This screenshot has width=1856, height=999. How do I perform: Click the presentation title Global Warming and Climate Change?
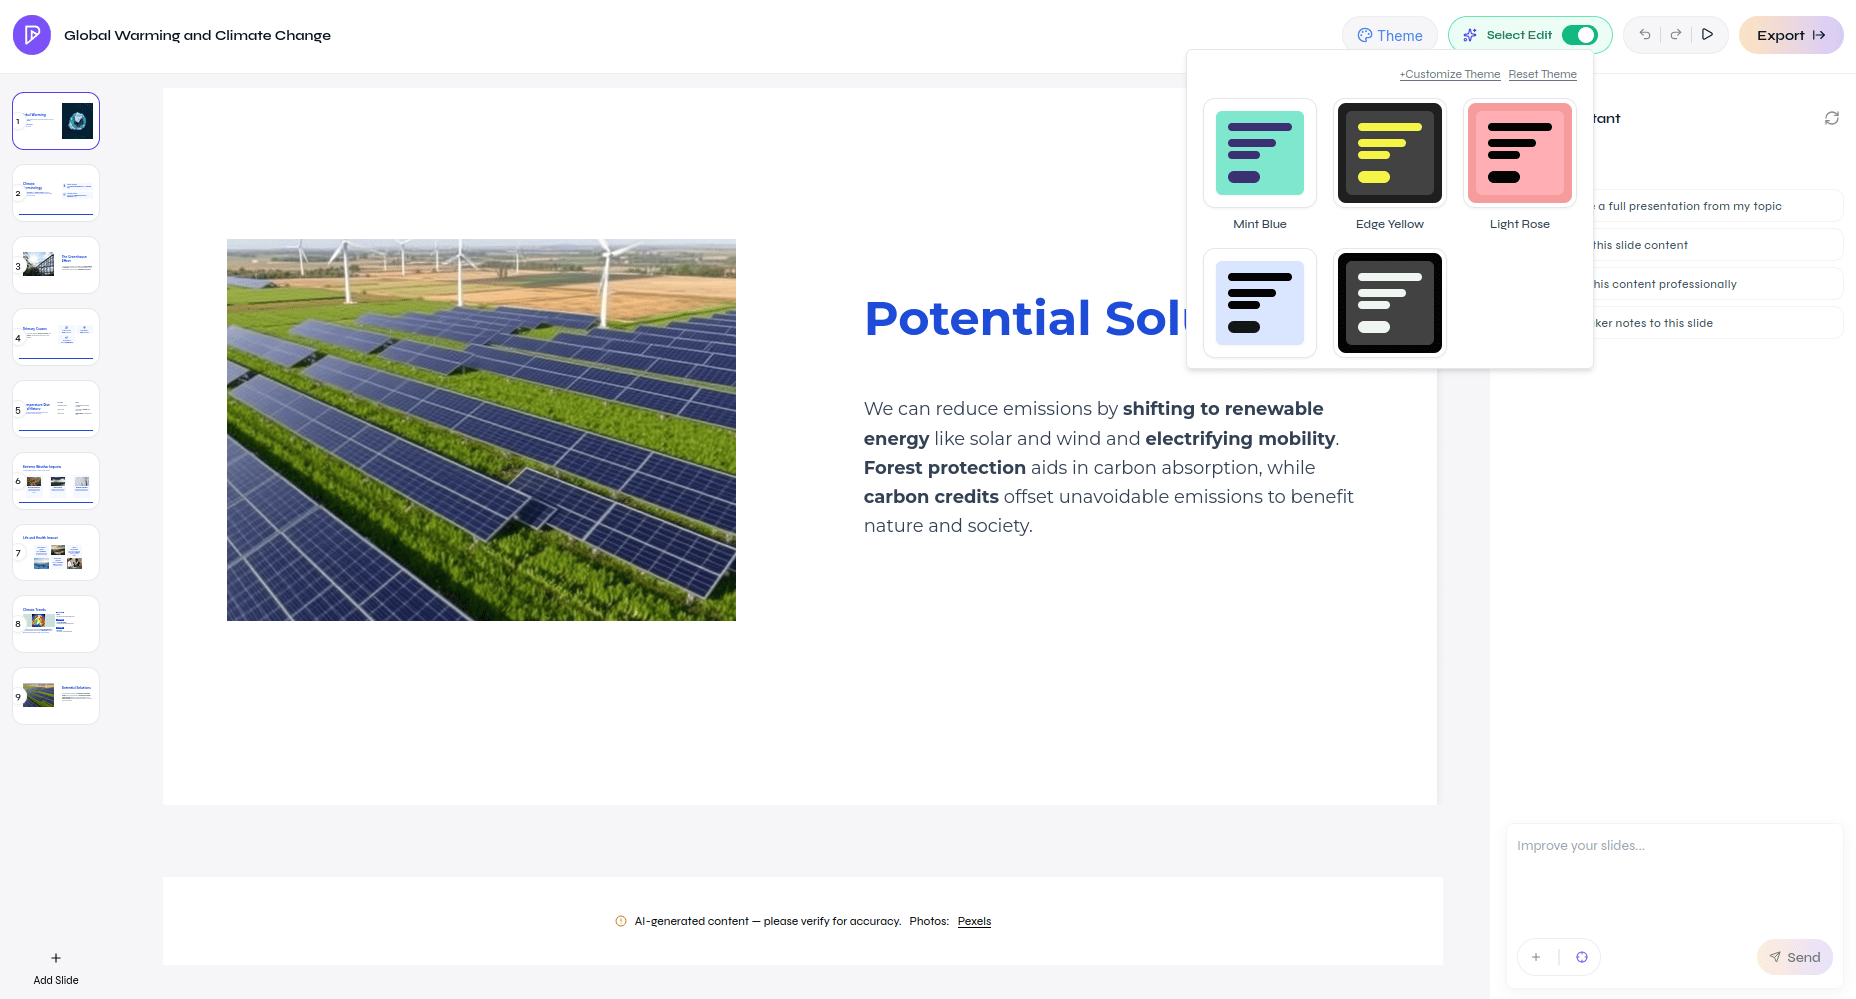(x=197, y=35)
